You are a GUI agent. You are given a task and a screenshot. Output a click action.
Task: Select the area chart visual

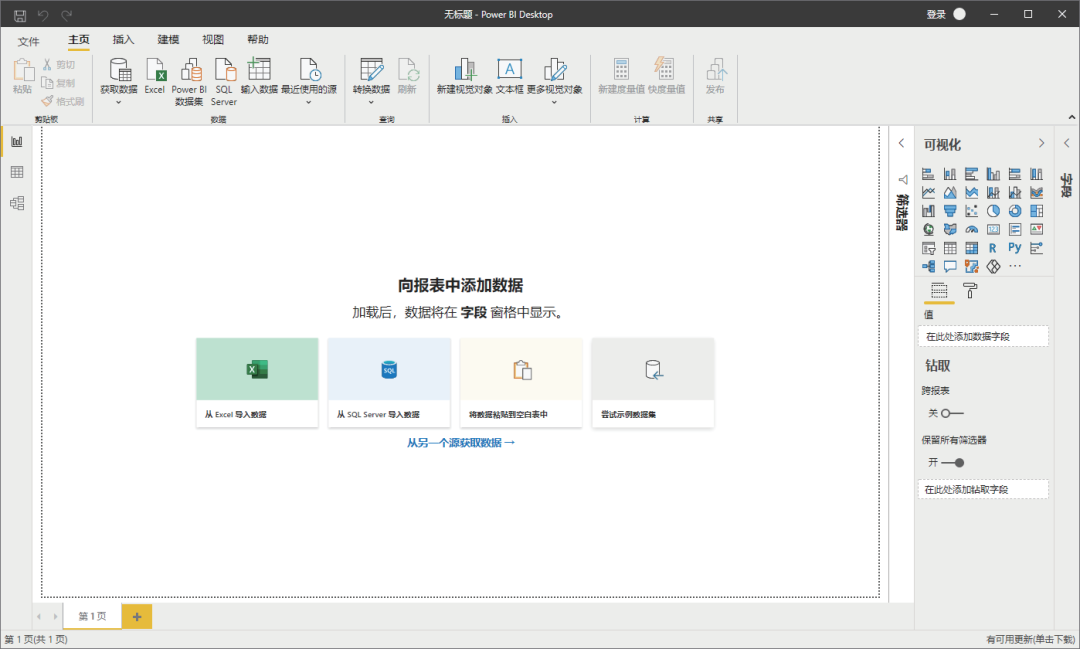coord(950,192)
